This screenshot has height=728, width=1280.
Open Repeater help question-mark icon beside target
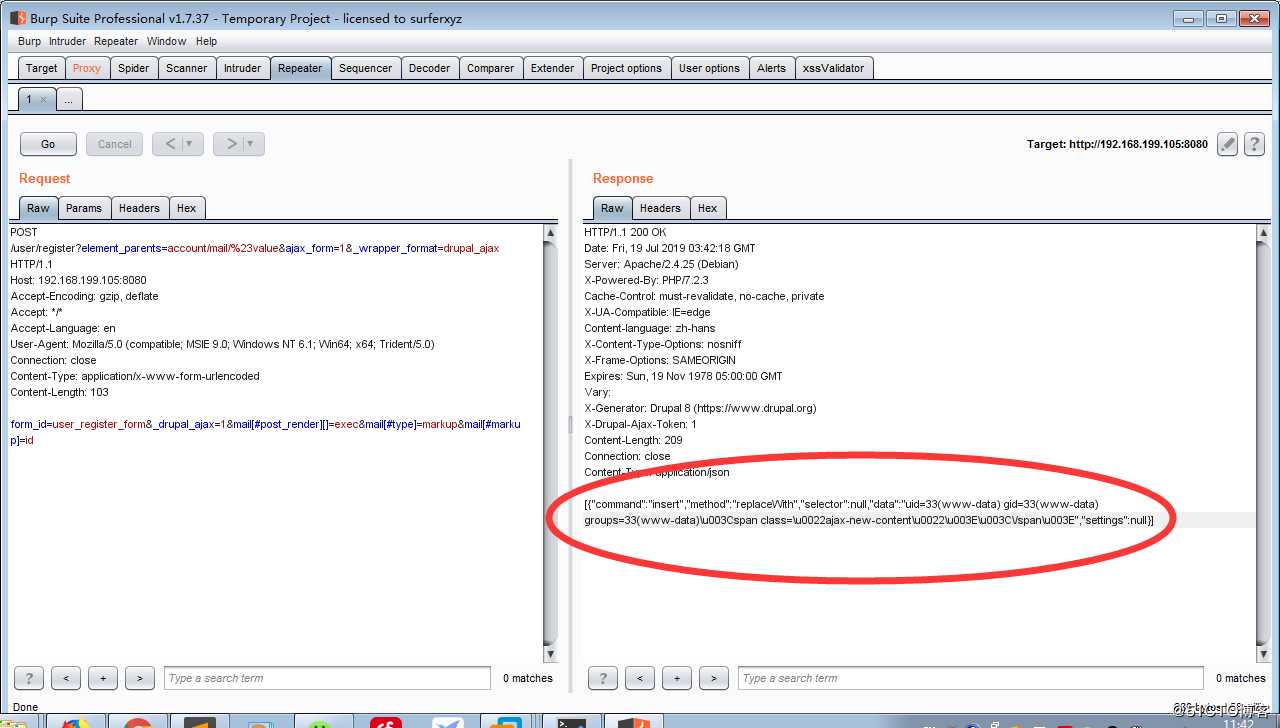[1254, 144]
